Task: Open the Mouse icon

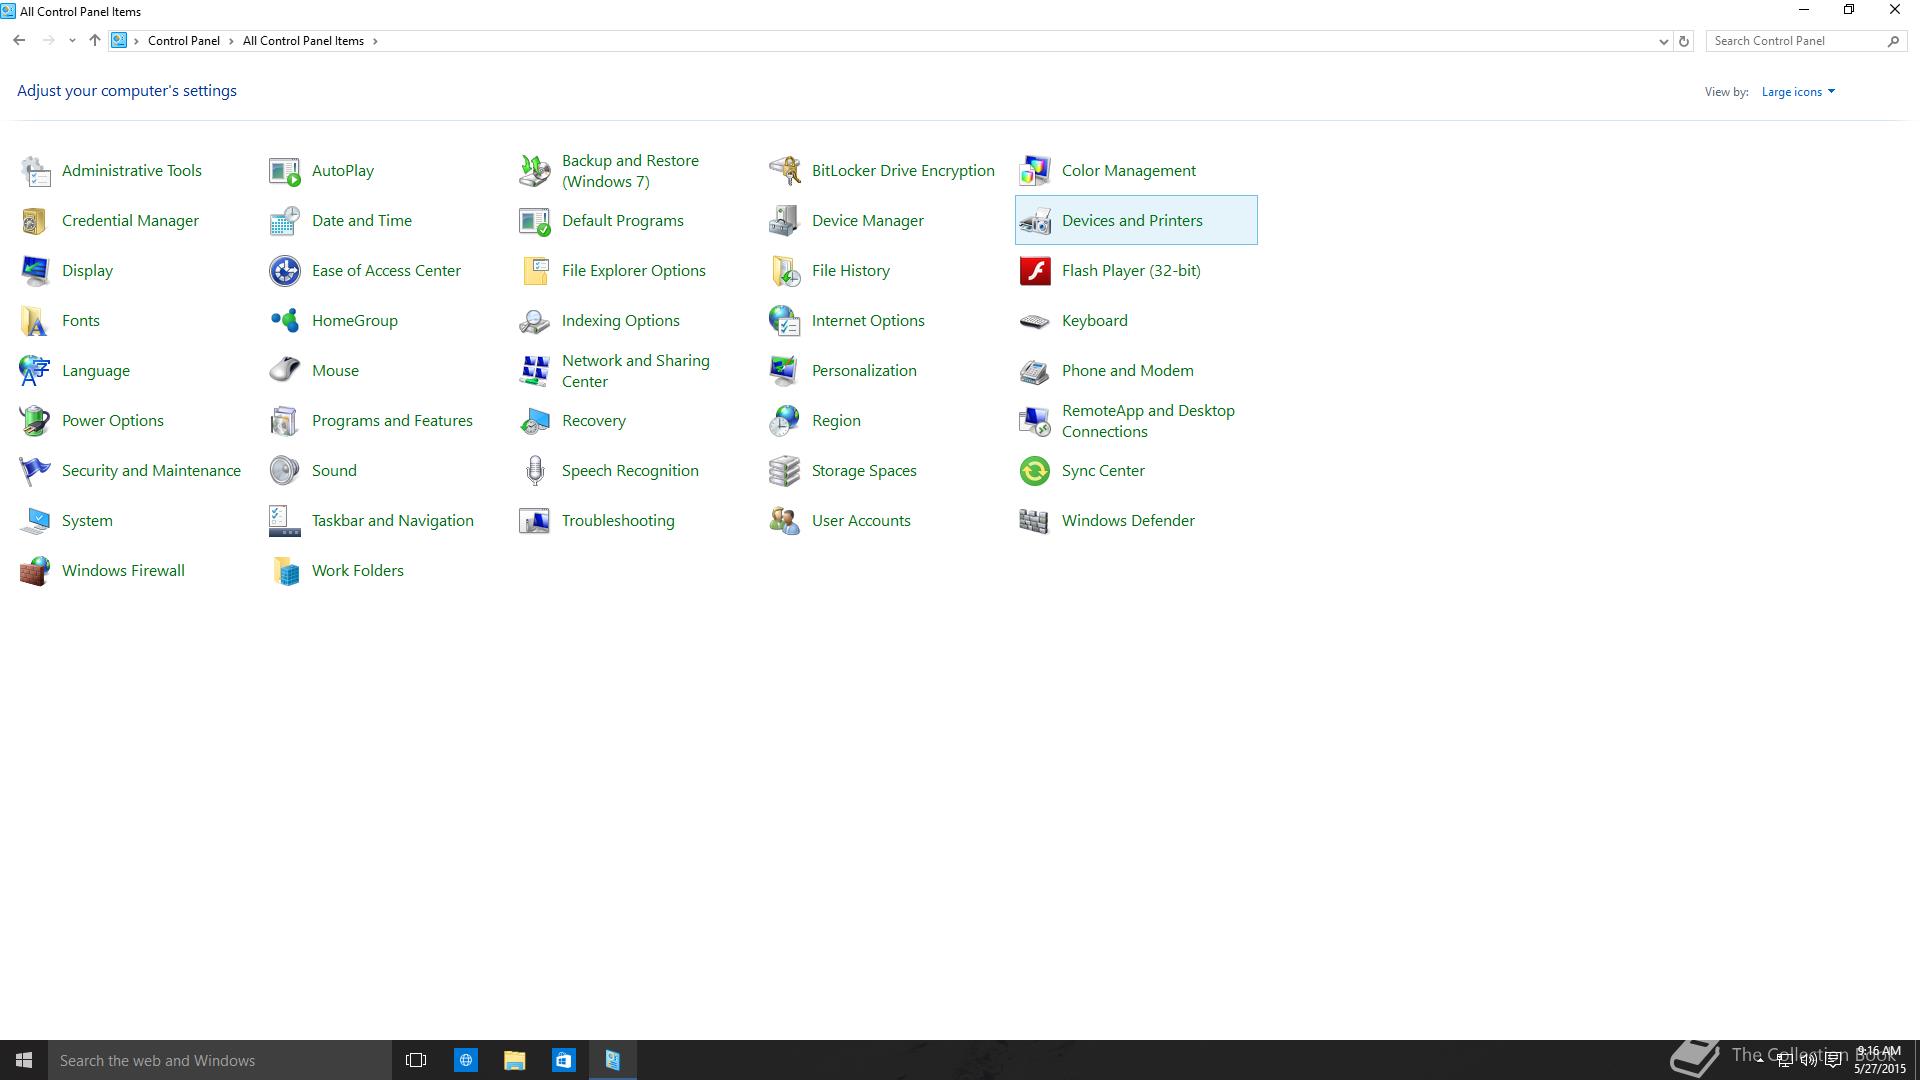Action: point(285,371)
